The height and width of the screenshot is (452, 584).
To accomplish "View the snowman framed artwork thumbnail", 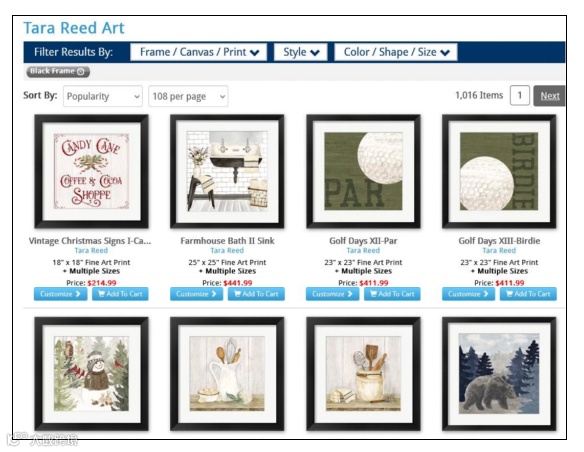I will point(91,374).
